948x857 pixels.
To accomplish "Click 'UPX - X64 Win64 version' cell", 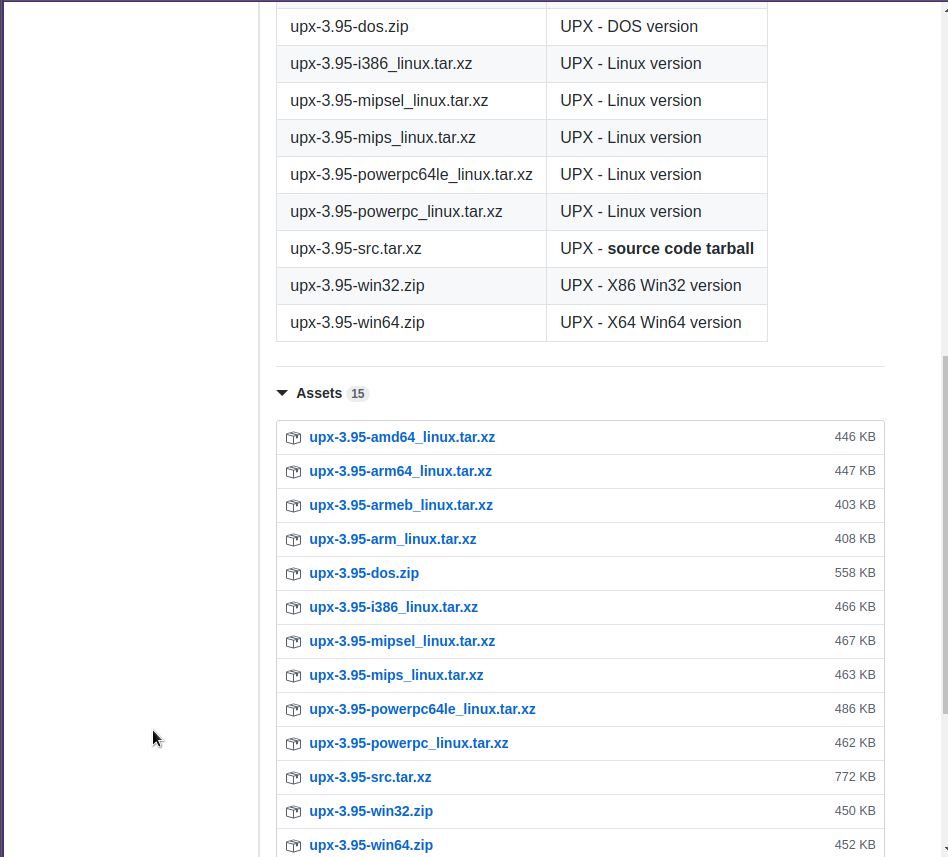I will tap(657, 322).
